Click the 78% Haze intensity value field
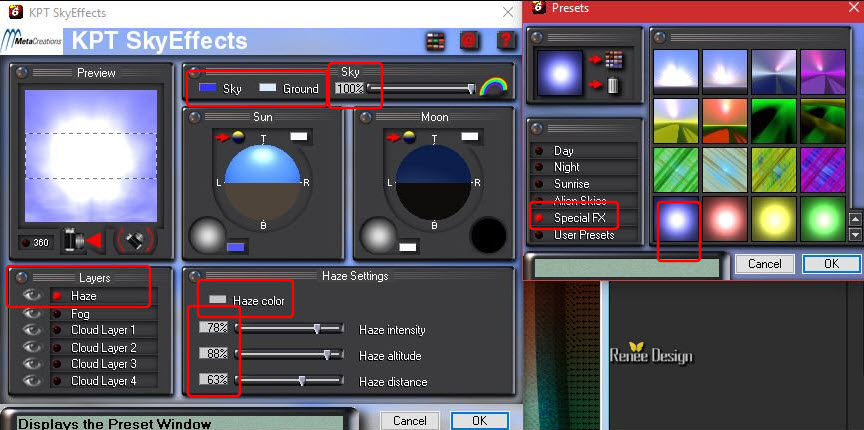Screen dimensions: 864x430 pos(214,327)
